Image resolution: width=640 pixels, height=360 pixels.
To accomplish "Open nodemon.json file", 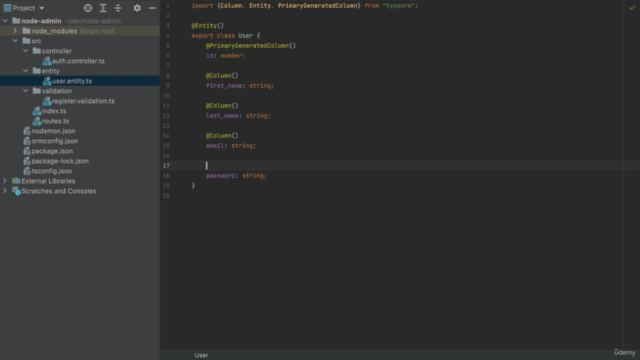I will click(x=53, y=131).
